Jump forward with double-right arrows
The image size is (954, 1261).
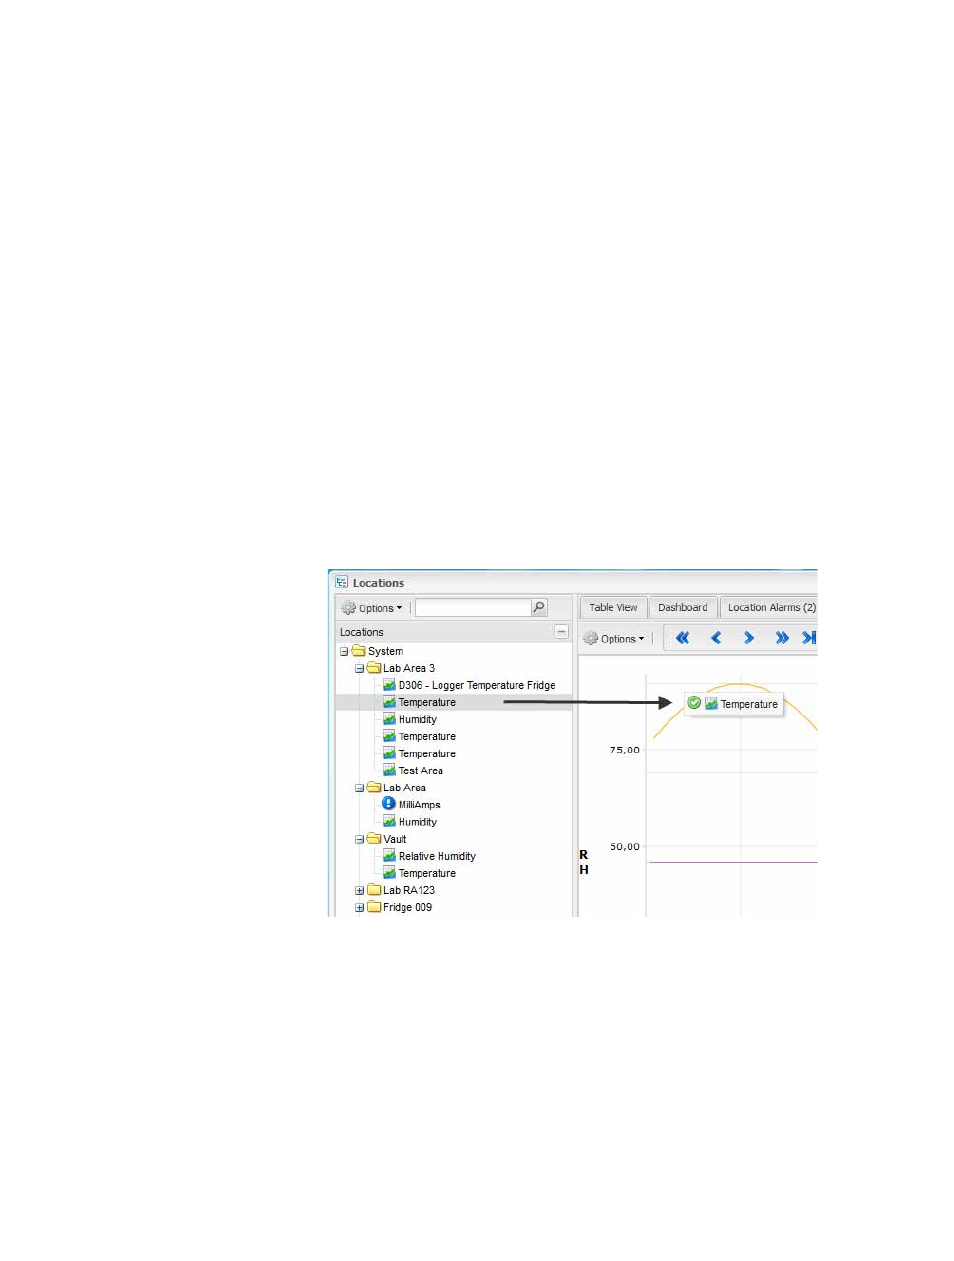click(782, 638)
